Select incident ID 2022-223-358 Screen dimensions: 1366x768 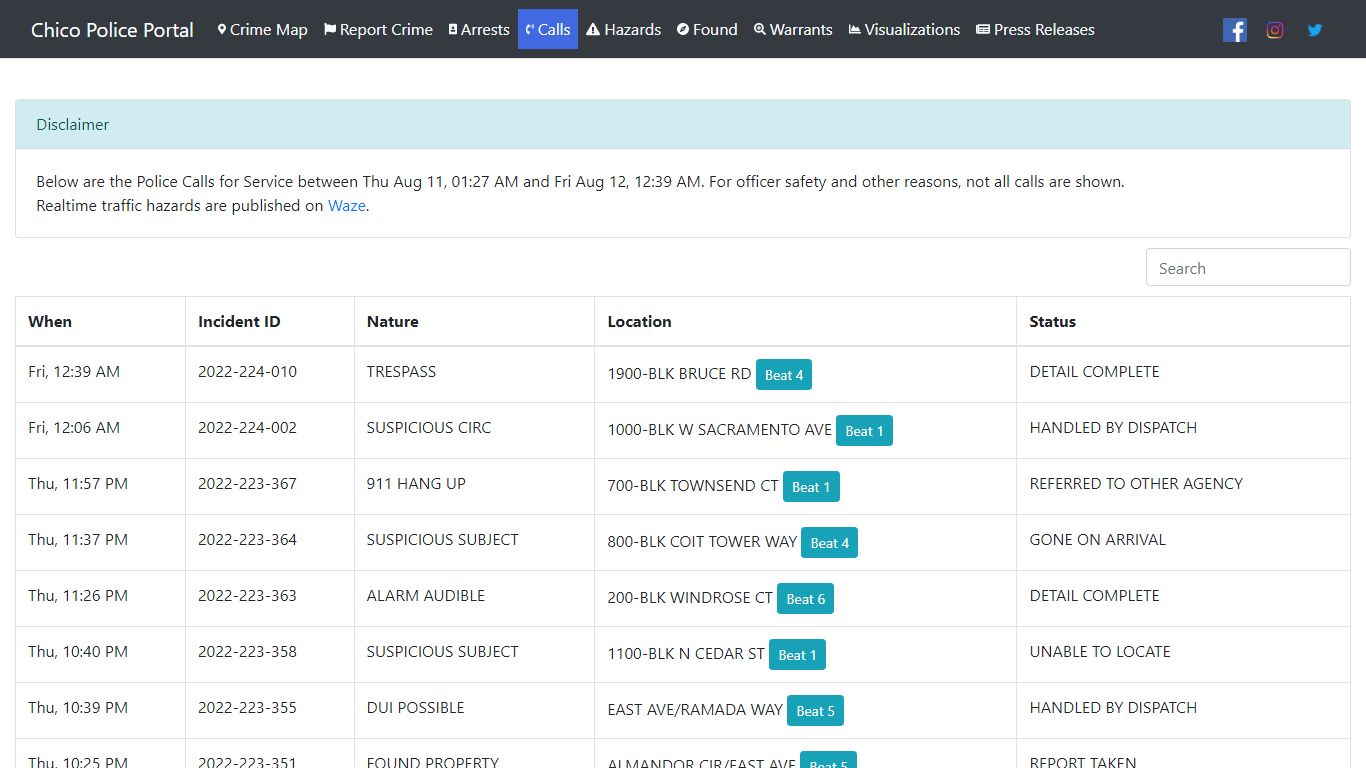[x=247, y=652]
